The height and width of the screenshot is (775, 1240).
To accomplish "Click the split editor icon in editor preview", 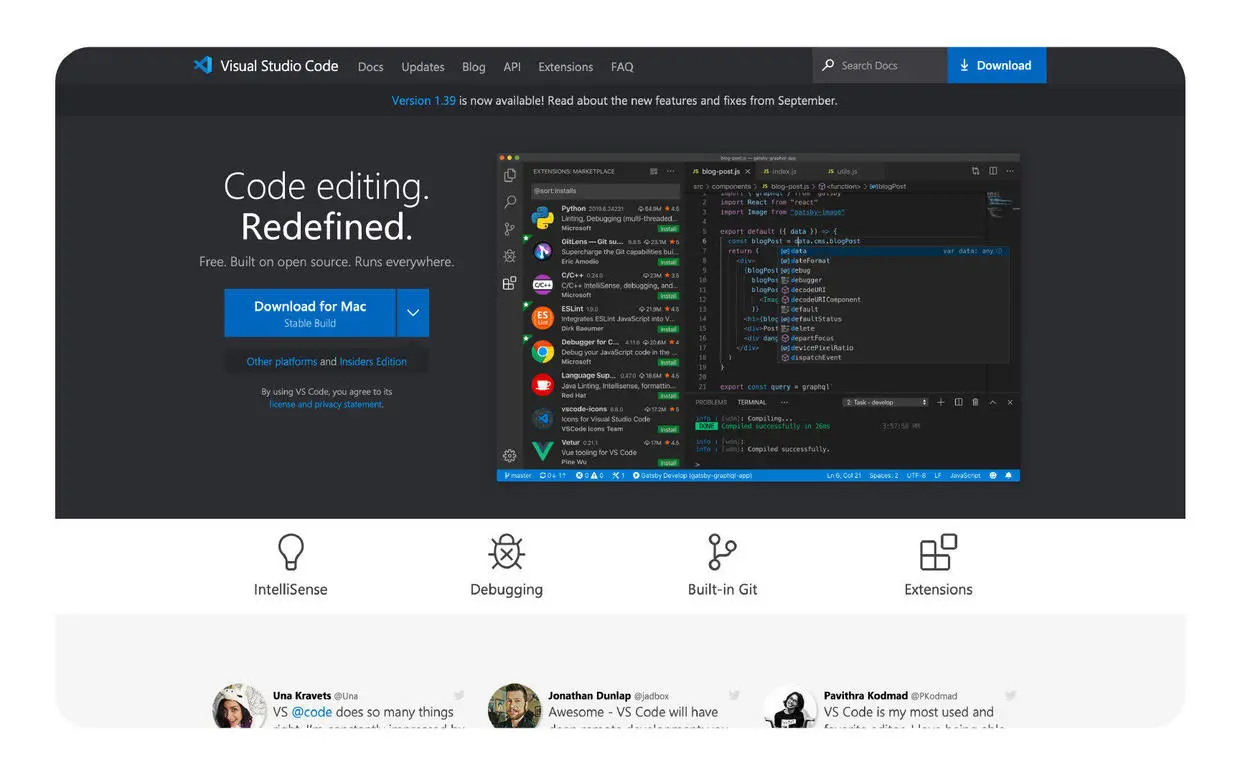I will point(993,171).
